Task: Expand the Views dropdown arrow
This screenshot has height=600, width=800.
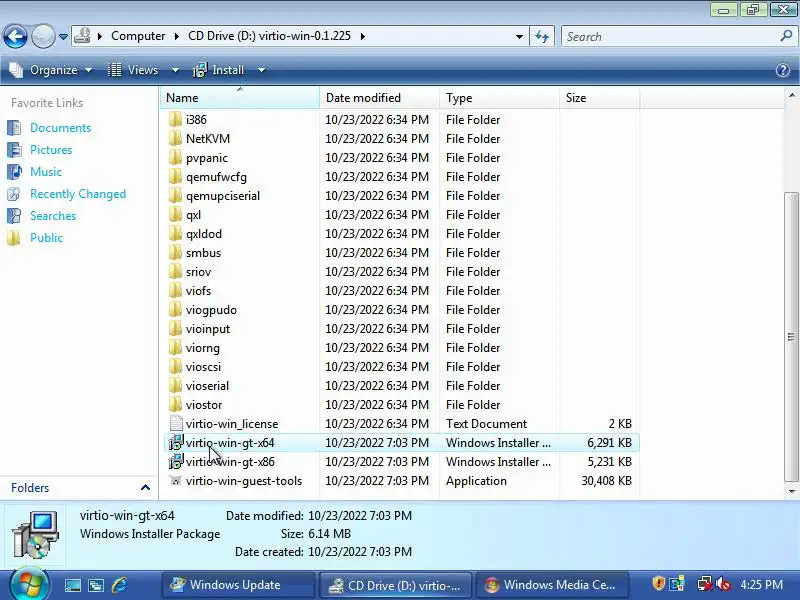Action: (175, 70)
